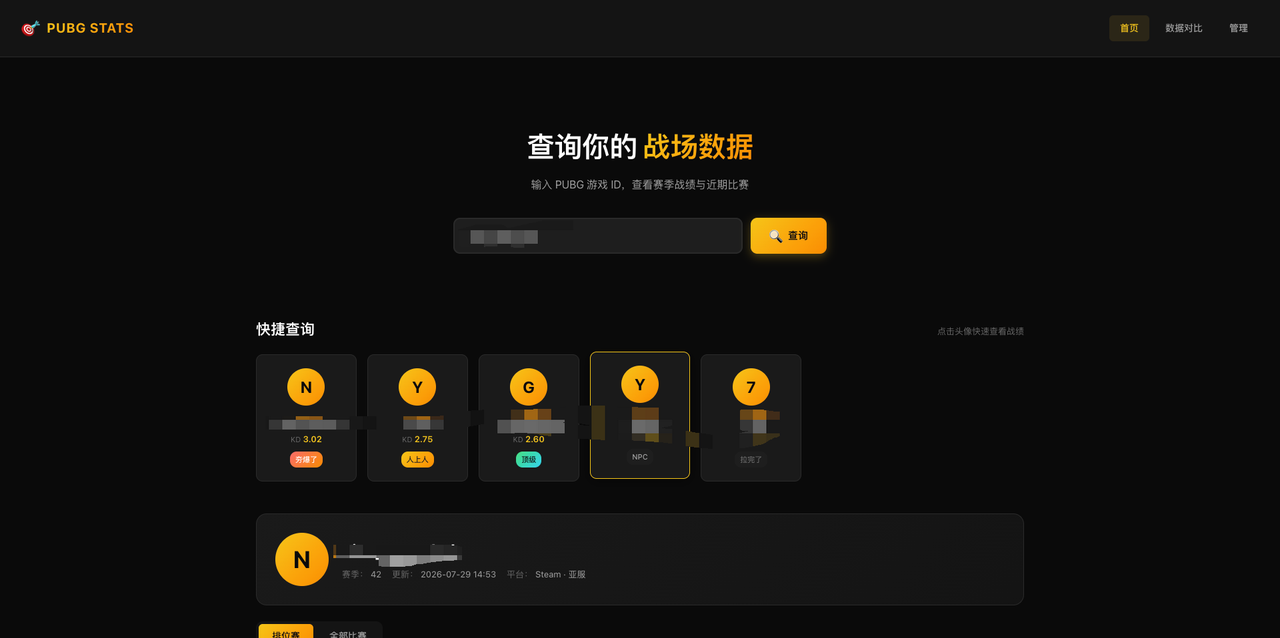The height and width of the screenshot is (638, 1280).
Task: Open the 管理 navigation item
Action: 1239,28
